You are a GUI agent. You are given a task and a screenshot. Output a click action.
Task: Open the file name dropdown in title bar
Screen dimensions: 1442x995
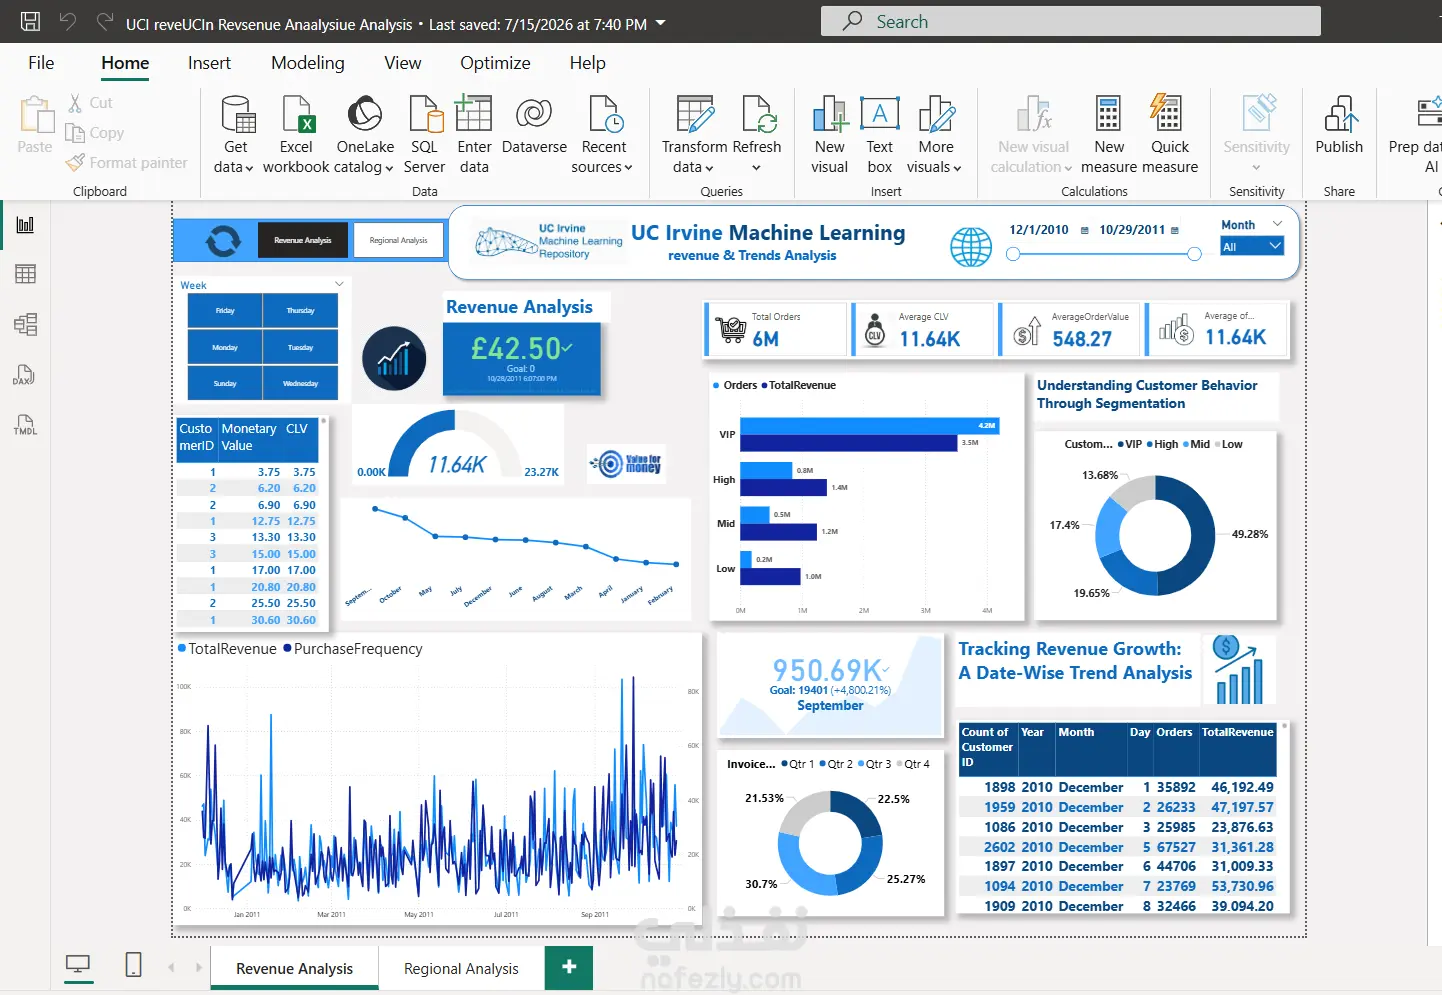(x=661, y=23)
